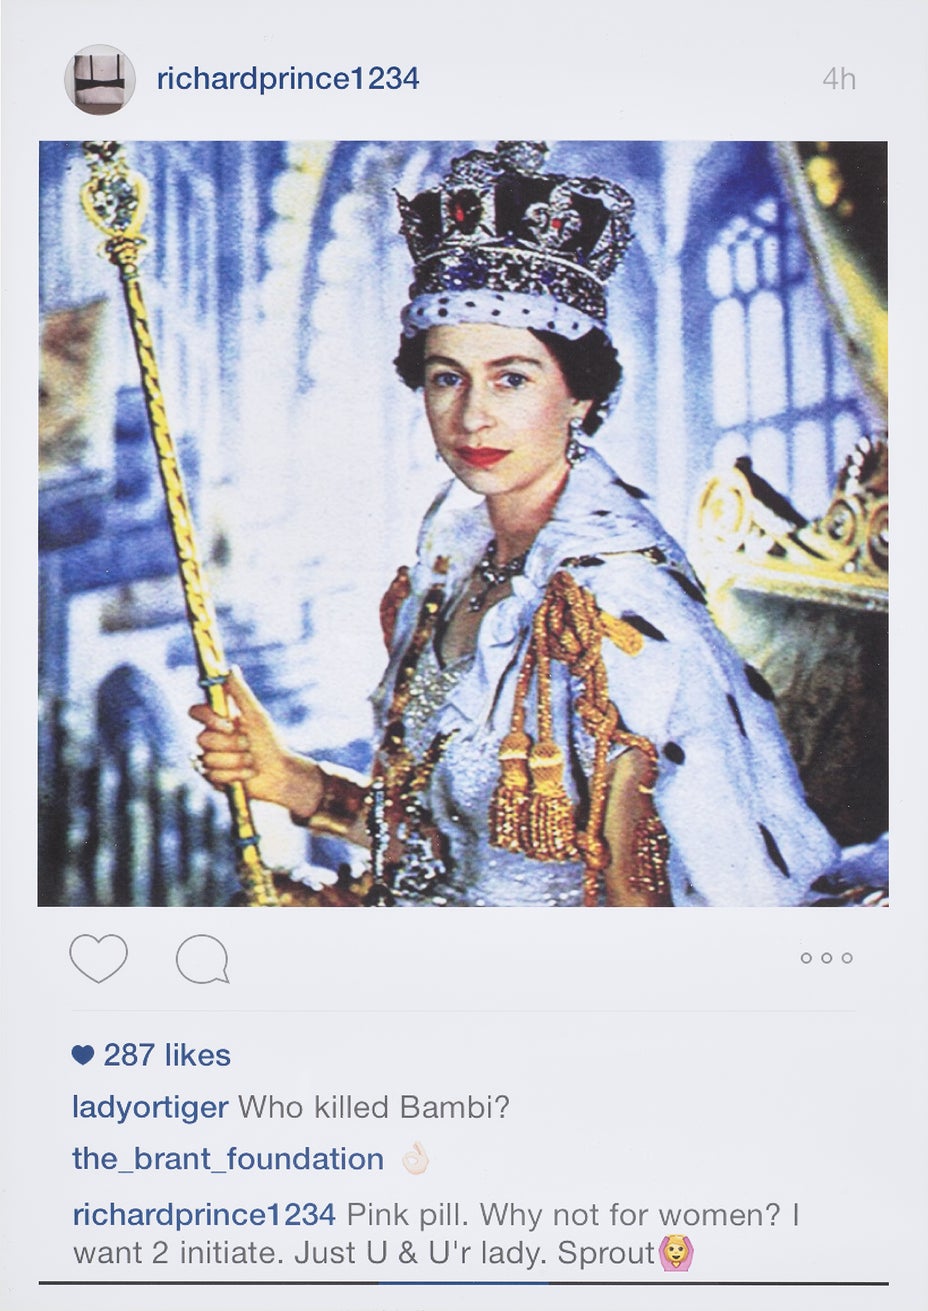This screenshot has width=928, height=1311.
Task: View the 287 likes list
Action: pos(167,1055)
